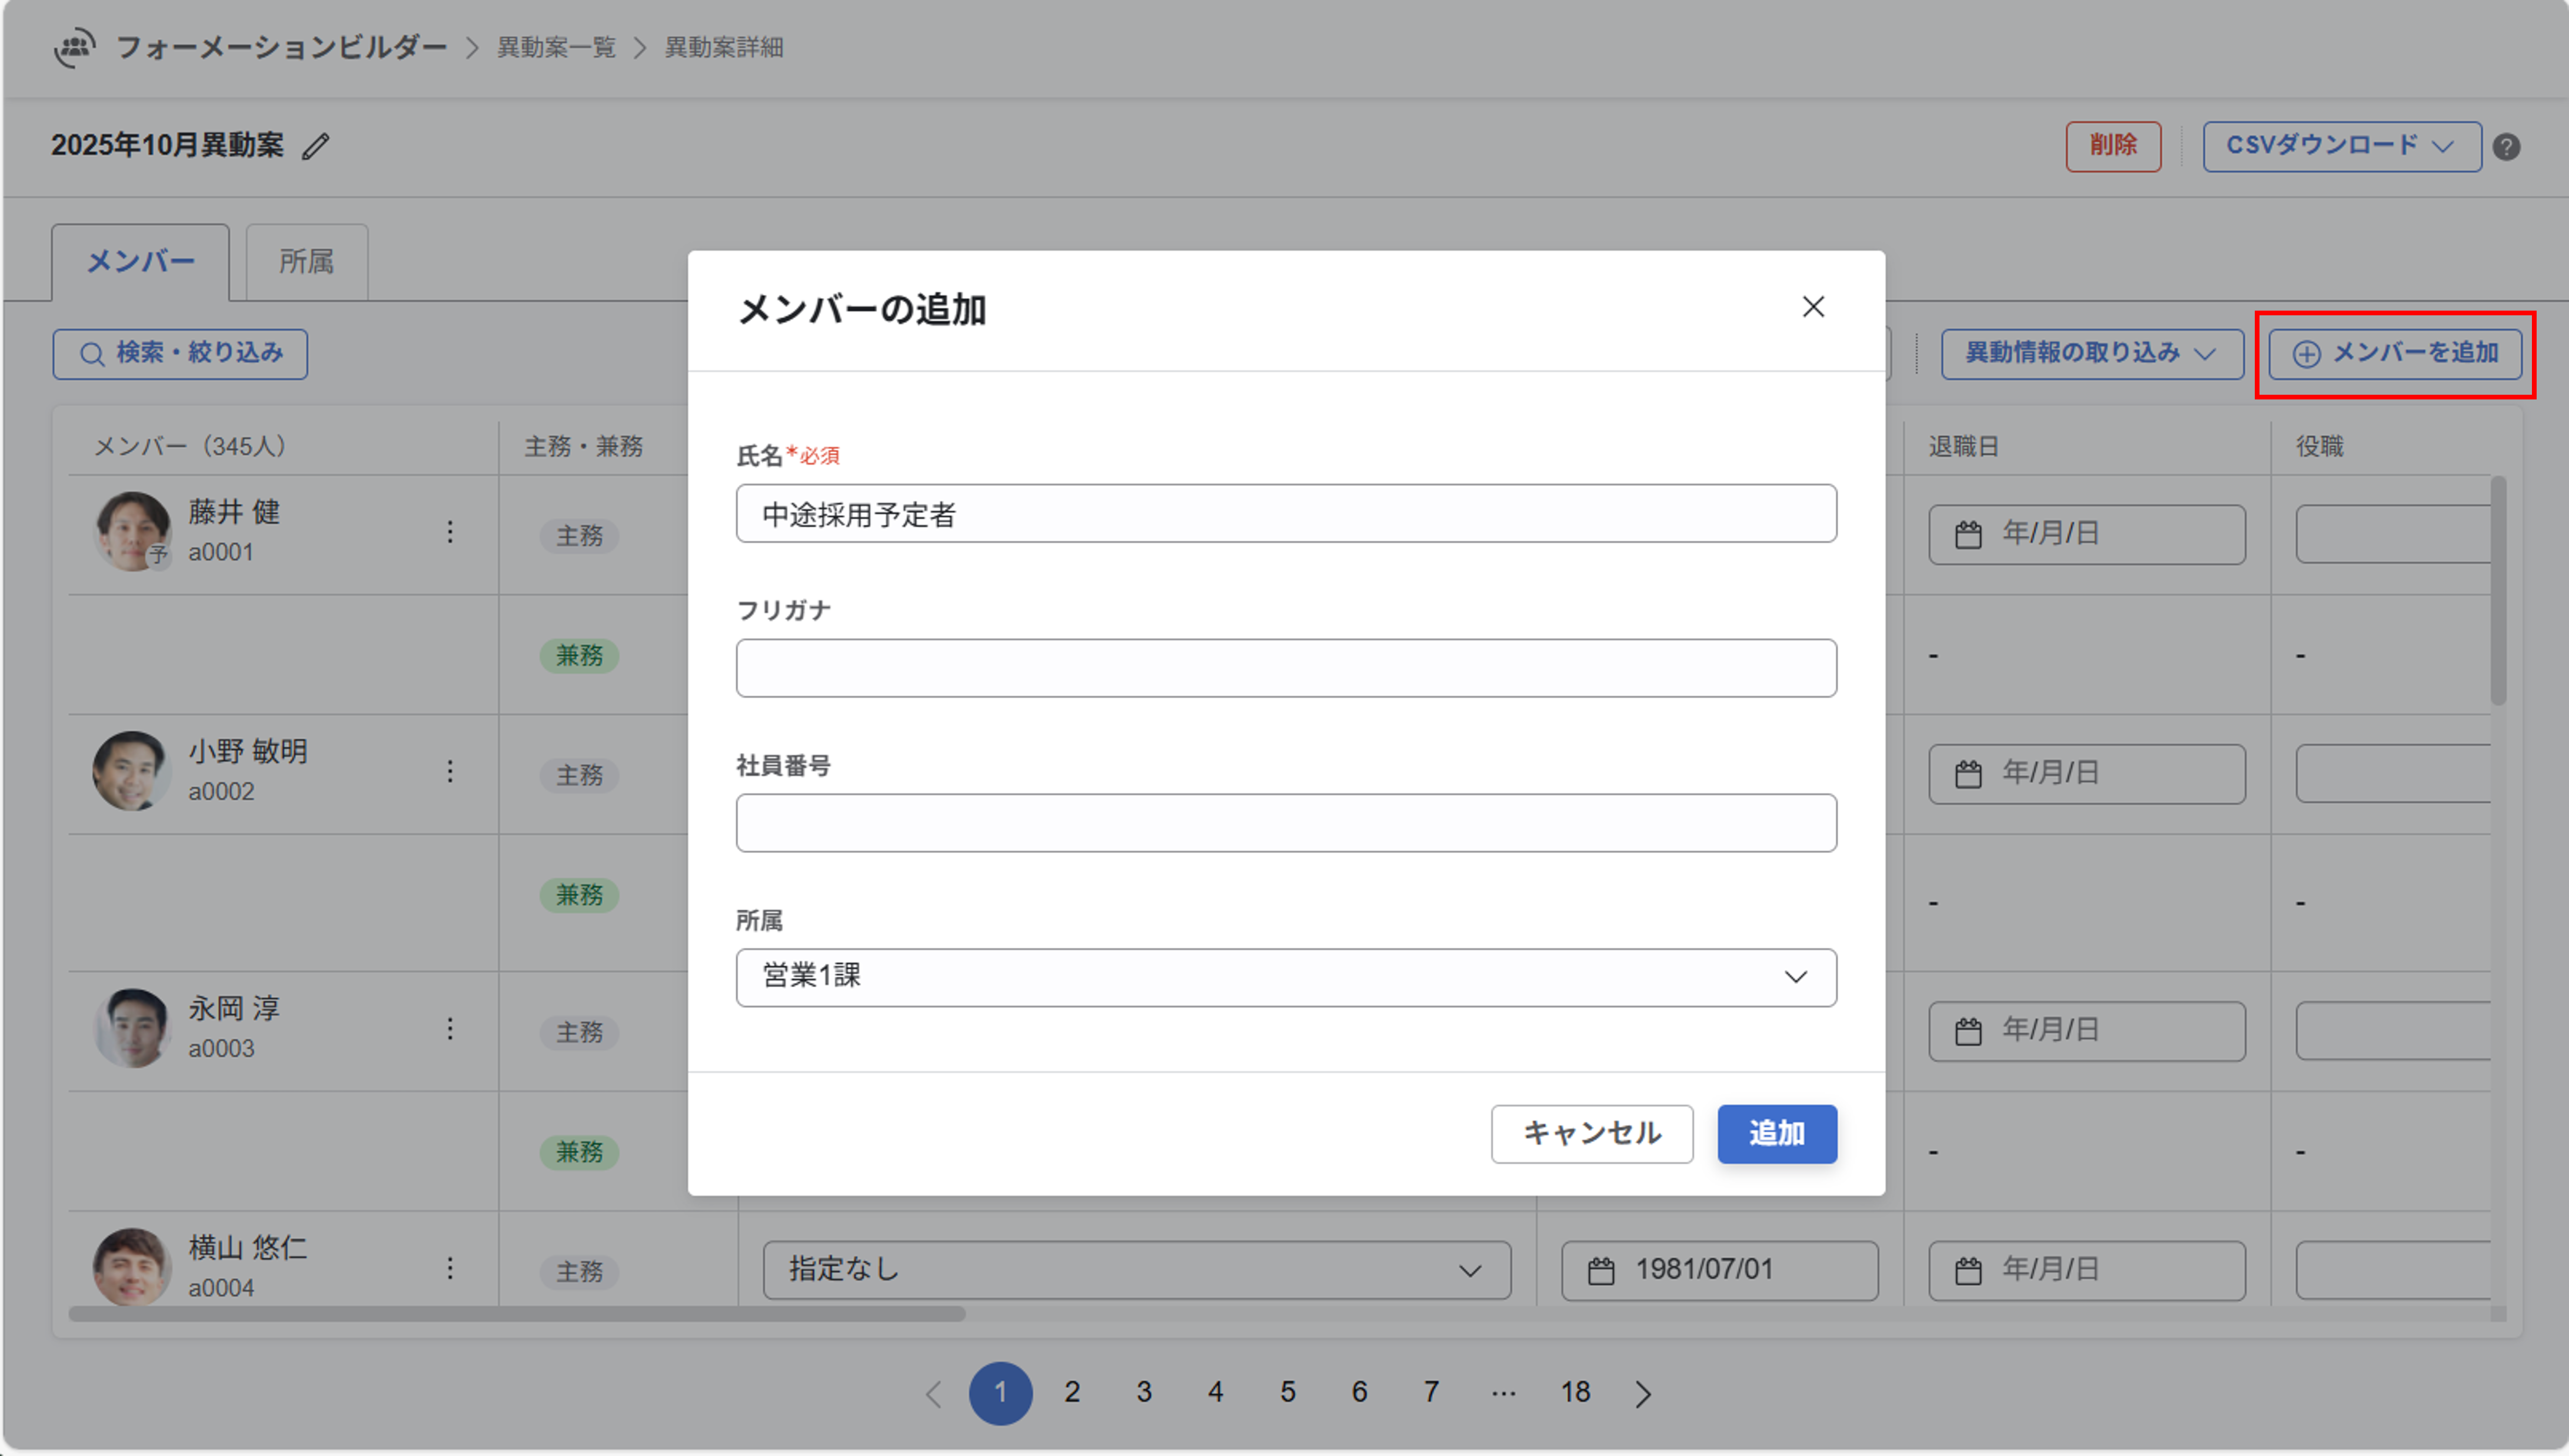Click the 異動案一覧 breadcrumb link
2569x1456 pixels.
[x=556, y=47]
